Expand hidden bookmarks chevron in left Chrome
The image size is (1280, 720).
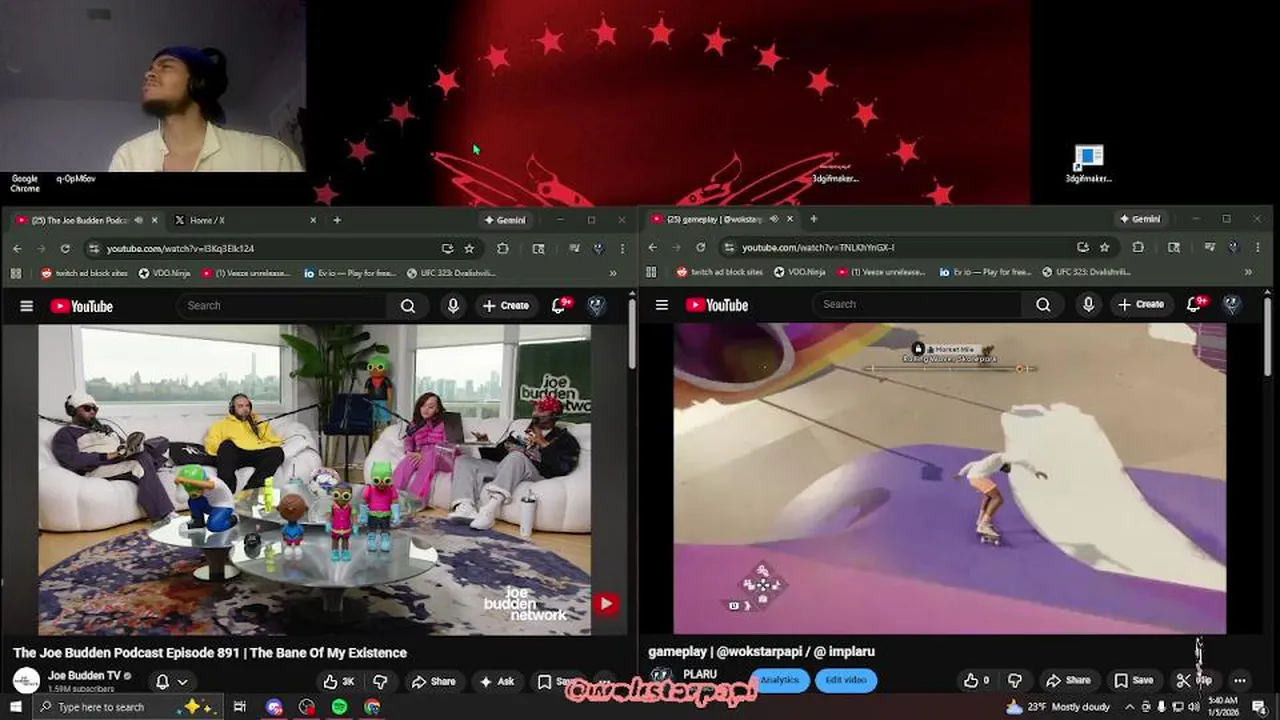pyautogui.click(x=613, y=273)
